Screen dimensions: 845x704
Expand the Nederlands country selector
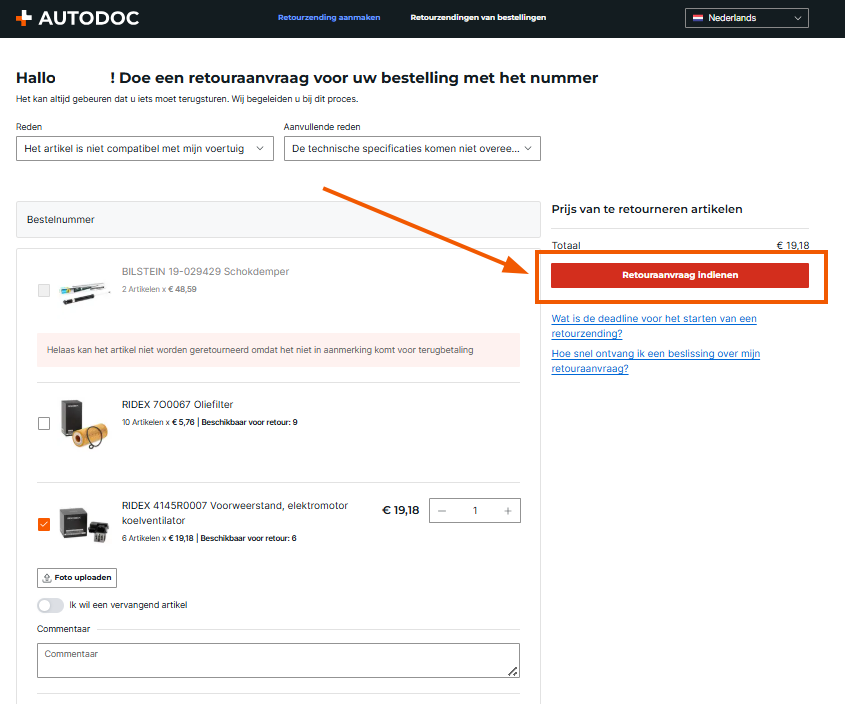[x=746, y=18]
